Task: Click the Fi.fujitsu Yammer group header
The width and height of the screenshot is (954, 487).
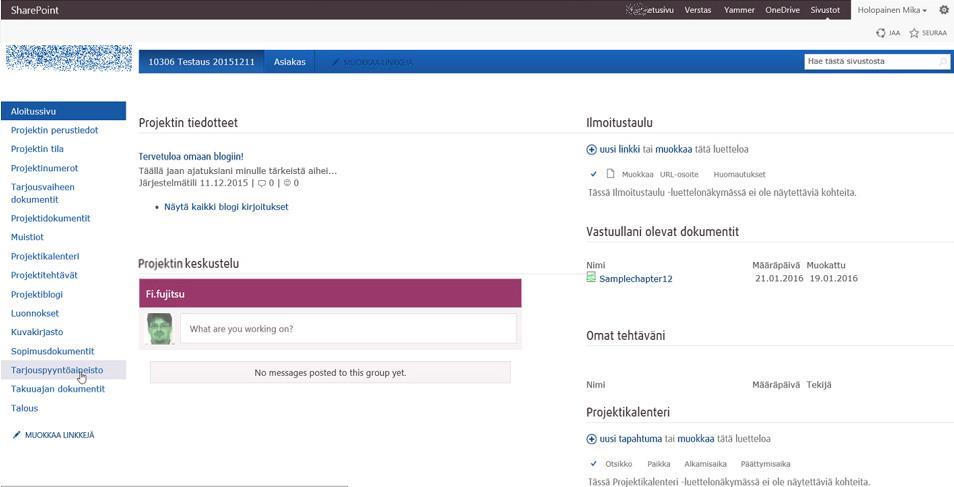Action: (x=330, y=293)
